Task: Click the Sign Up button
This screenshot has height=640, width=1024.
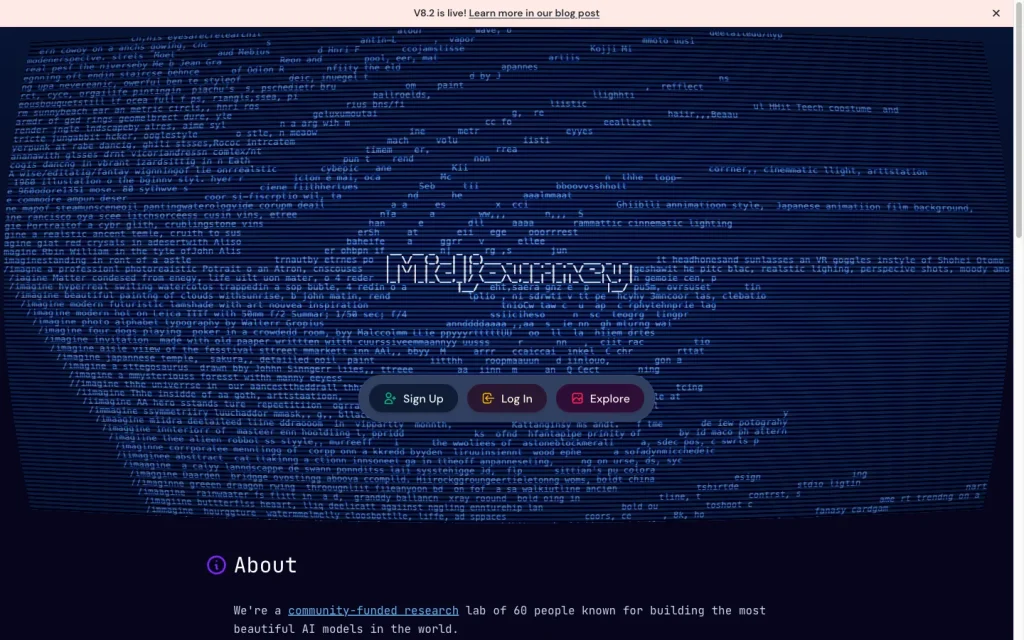Action: pyautogui.click(x=413, y=398)
